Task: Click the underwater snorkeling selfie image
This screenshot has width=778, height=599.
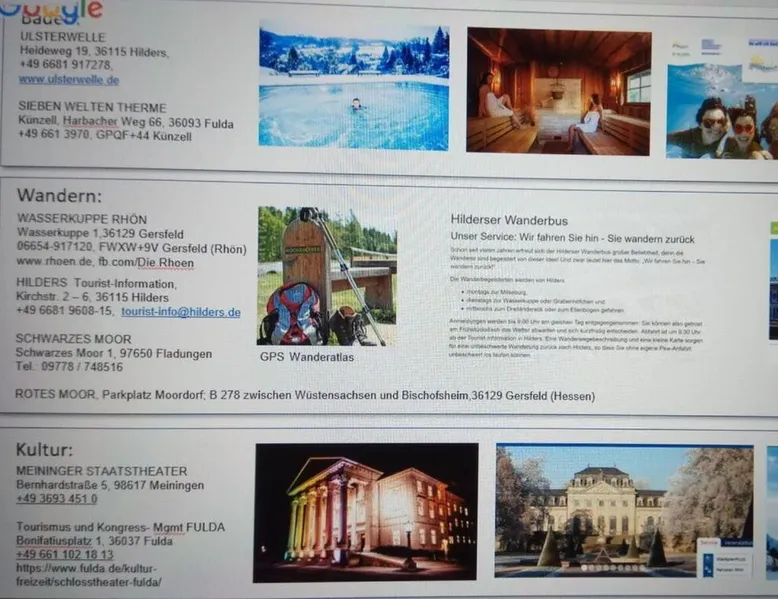Action: tap(722, 98)
